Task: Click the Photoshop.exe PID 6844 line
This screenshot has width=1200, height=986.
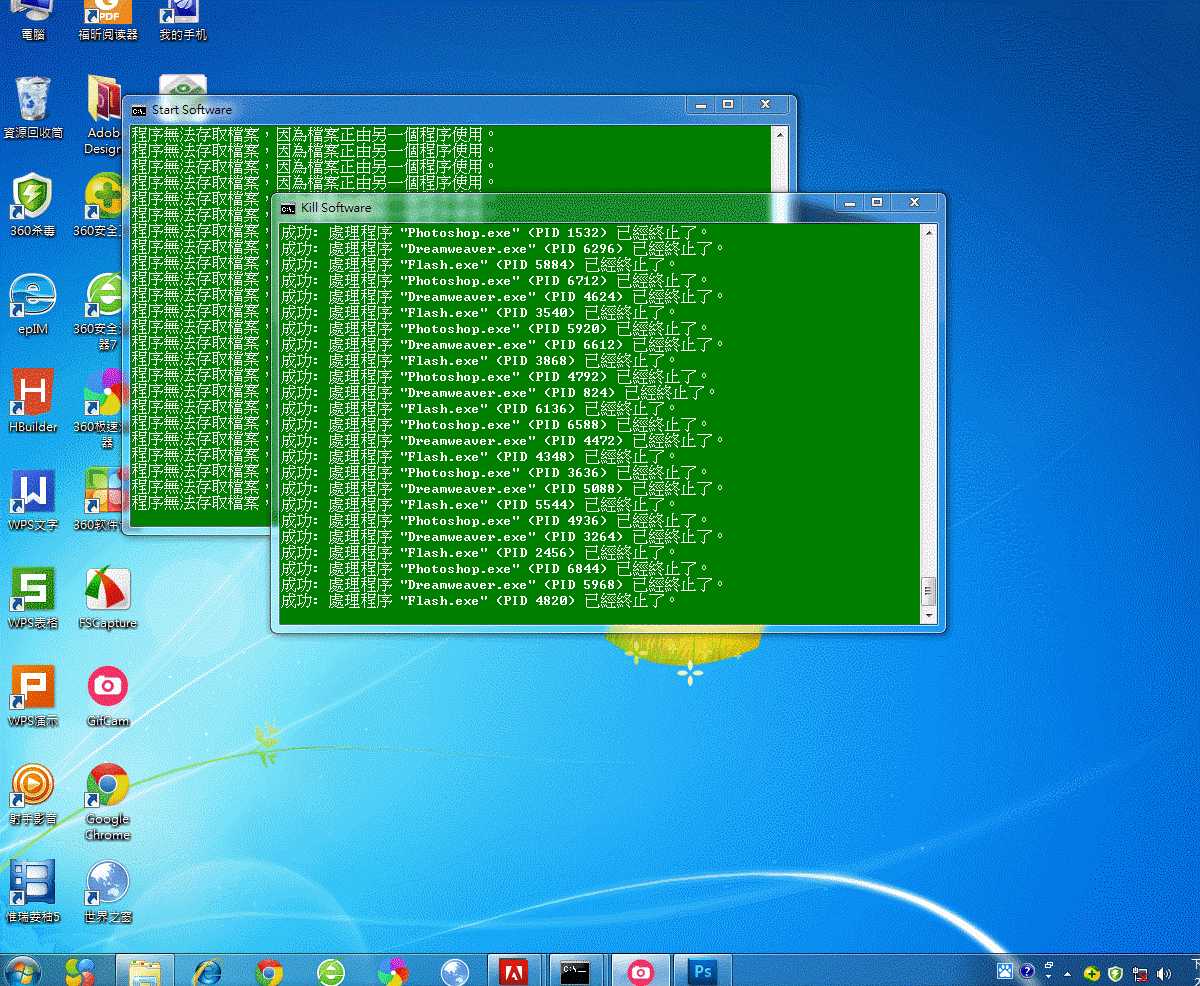Action: (494, 569)
